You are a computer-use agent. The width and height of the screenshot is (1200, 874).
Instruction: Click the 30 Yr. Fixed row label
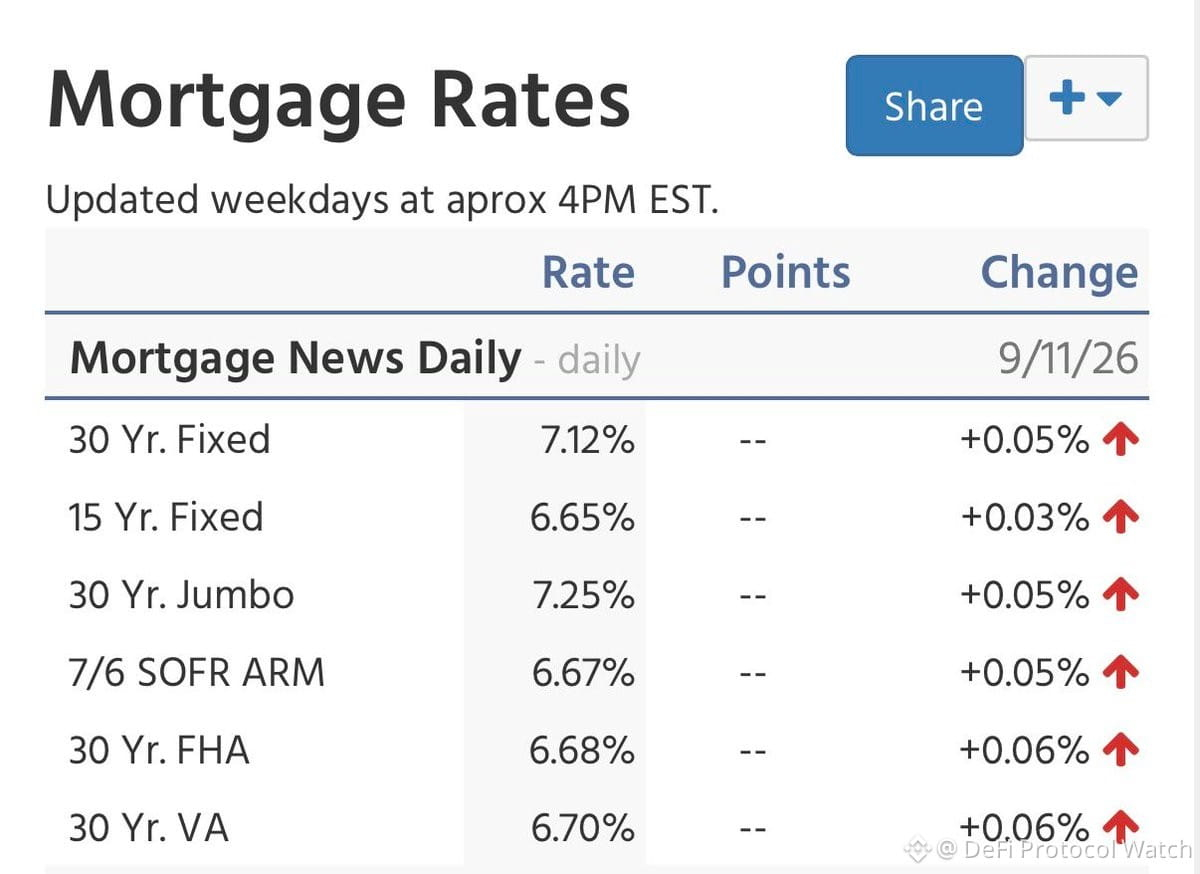(x=170, y=440)
